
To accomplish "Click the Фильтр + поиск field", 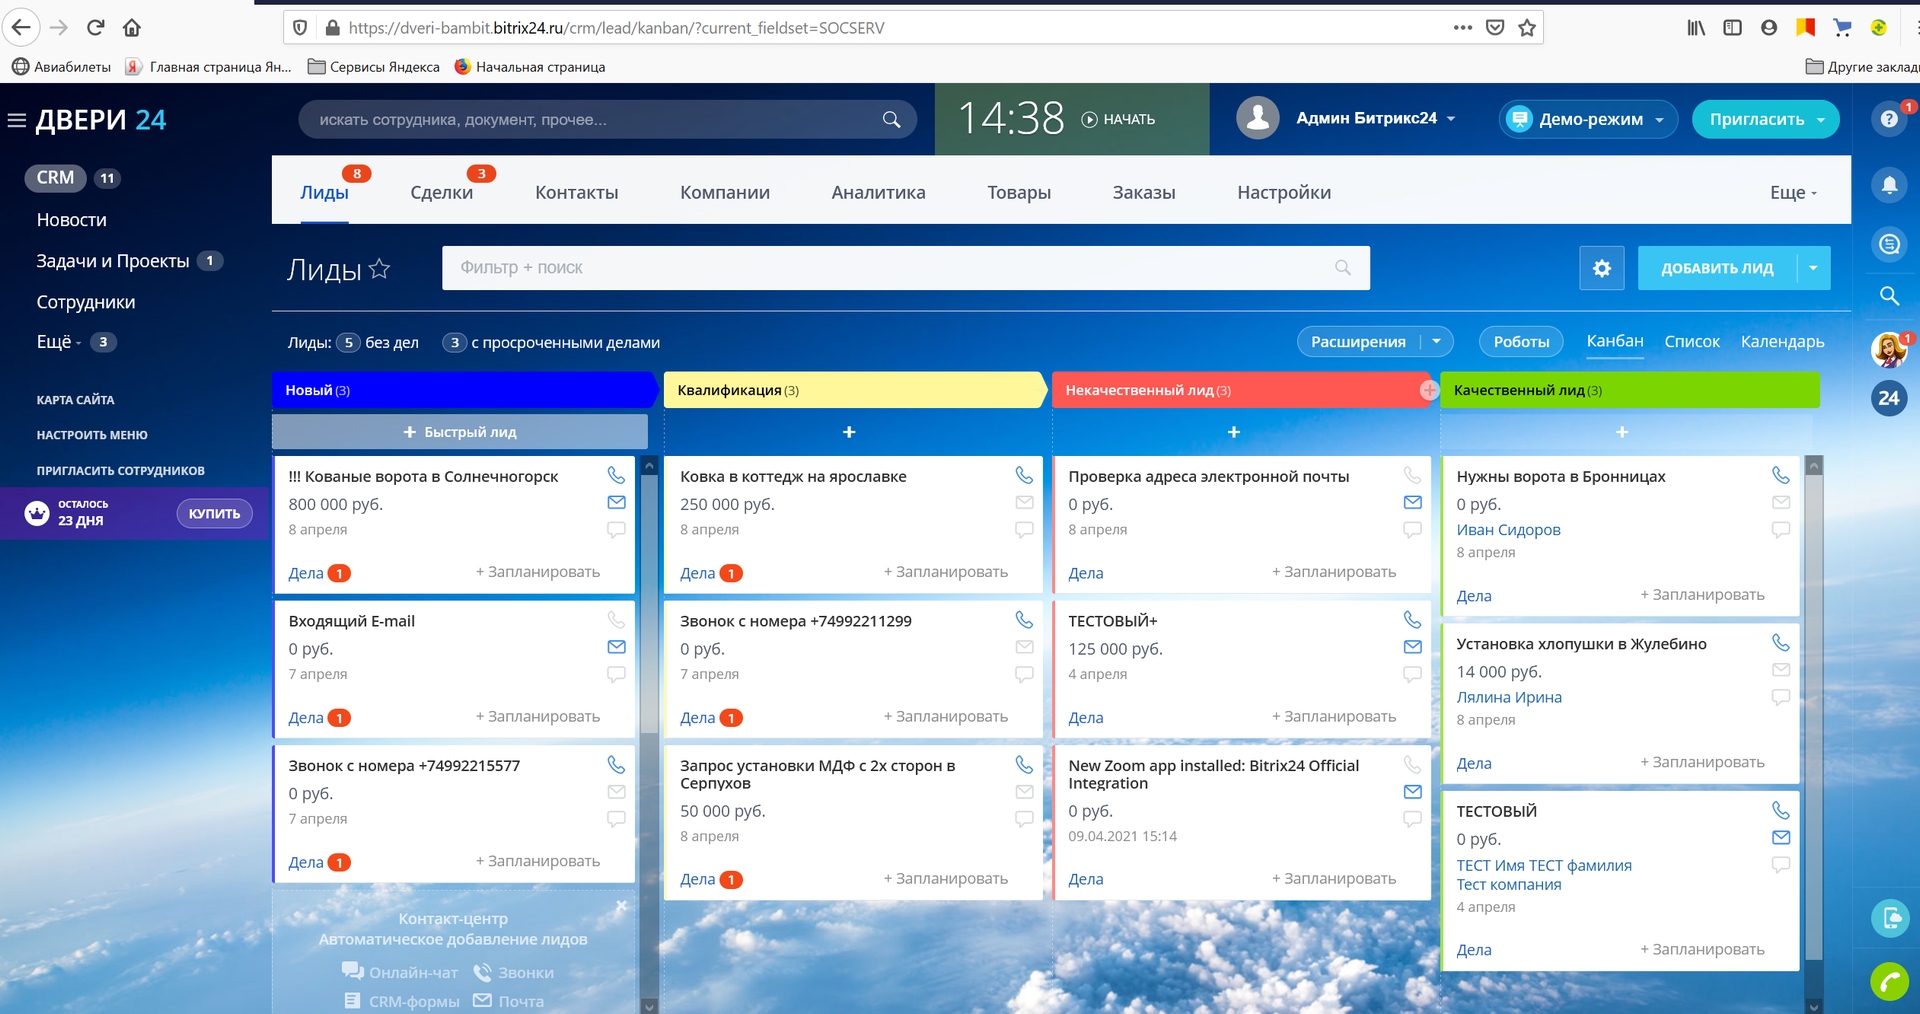I will click(890, 268).
